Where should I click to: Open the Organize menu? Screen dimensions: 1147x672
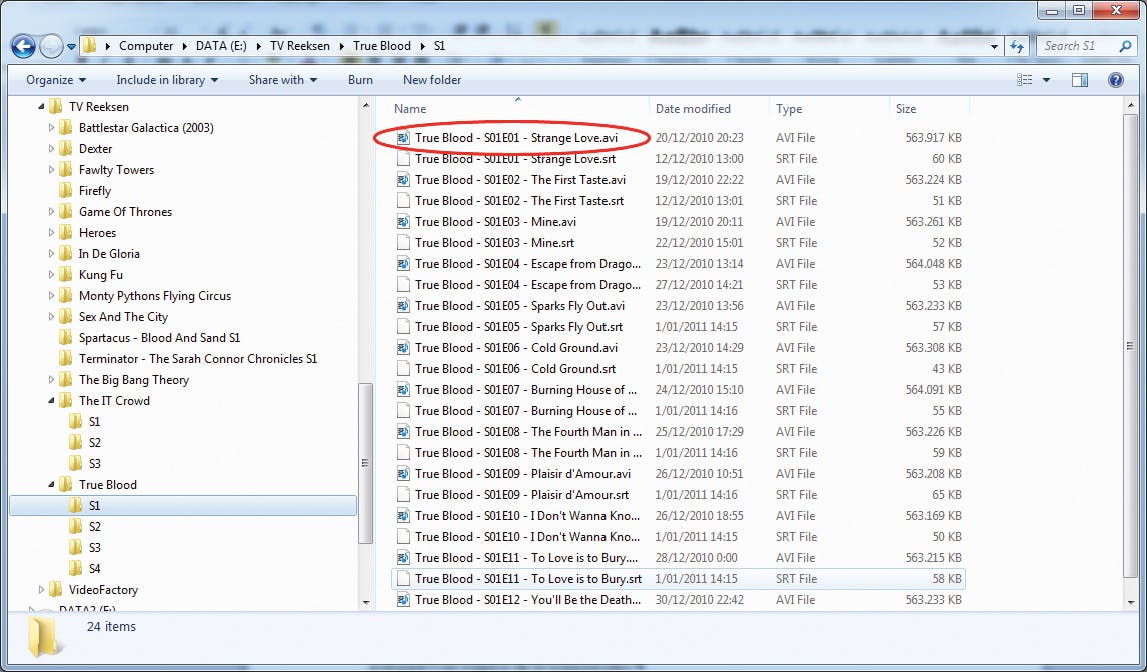pyautogui.click(x=56, y=80)
